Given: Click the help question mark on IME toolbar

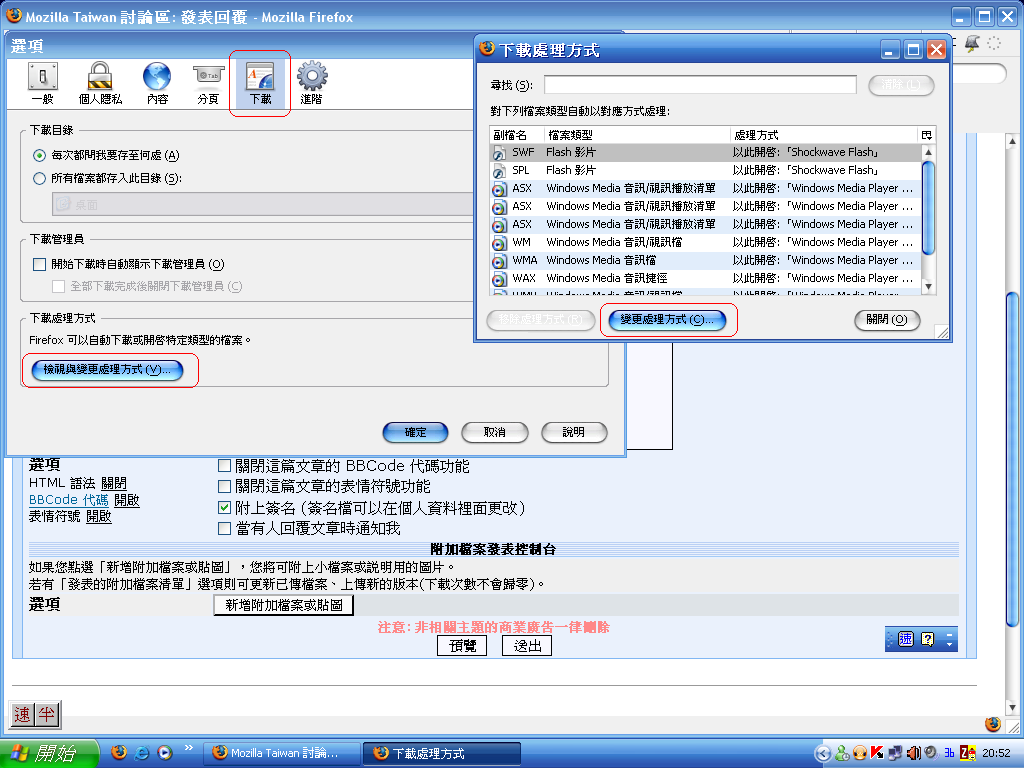Looking at the screenshot, I should [x=927, y=639].
